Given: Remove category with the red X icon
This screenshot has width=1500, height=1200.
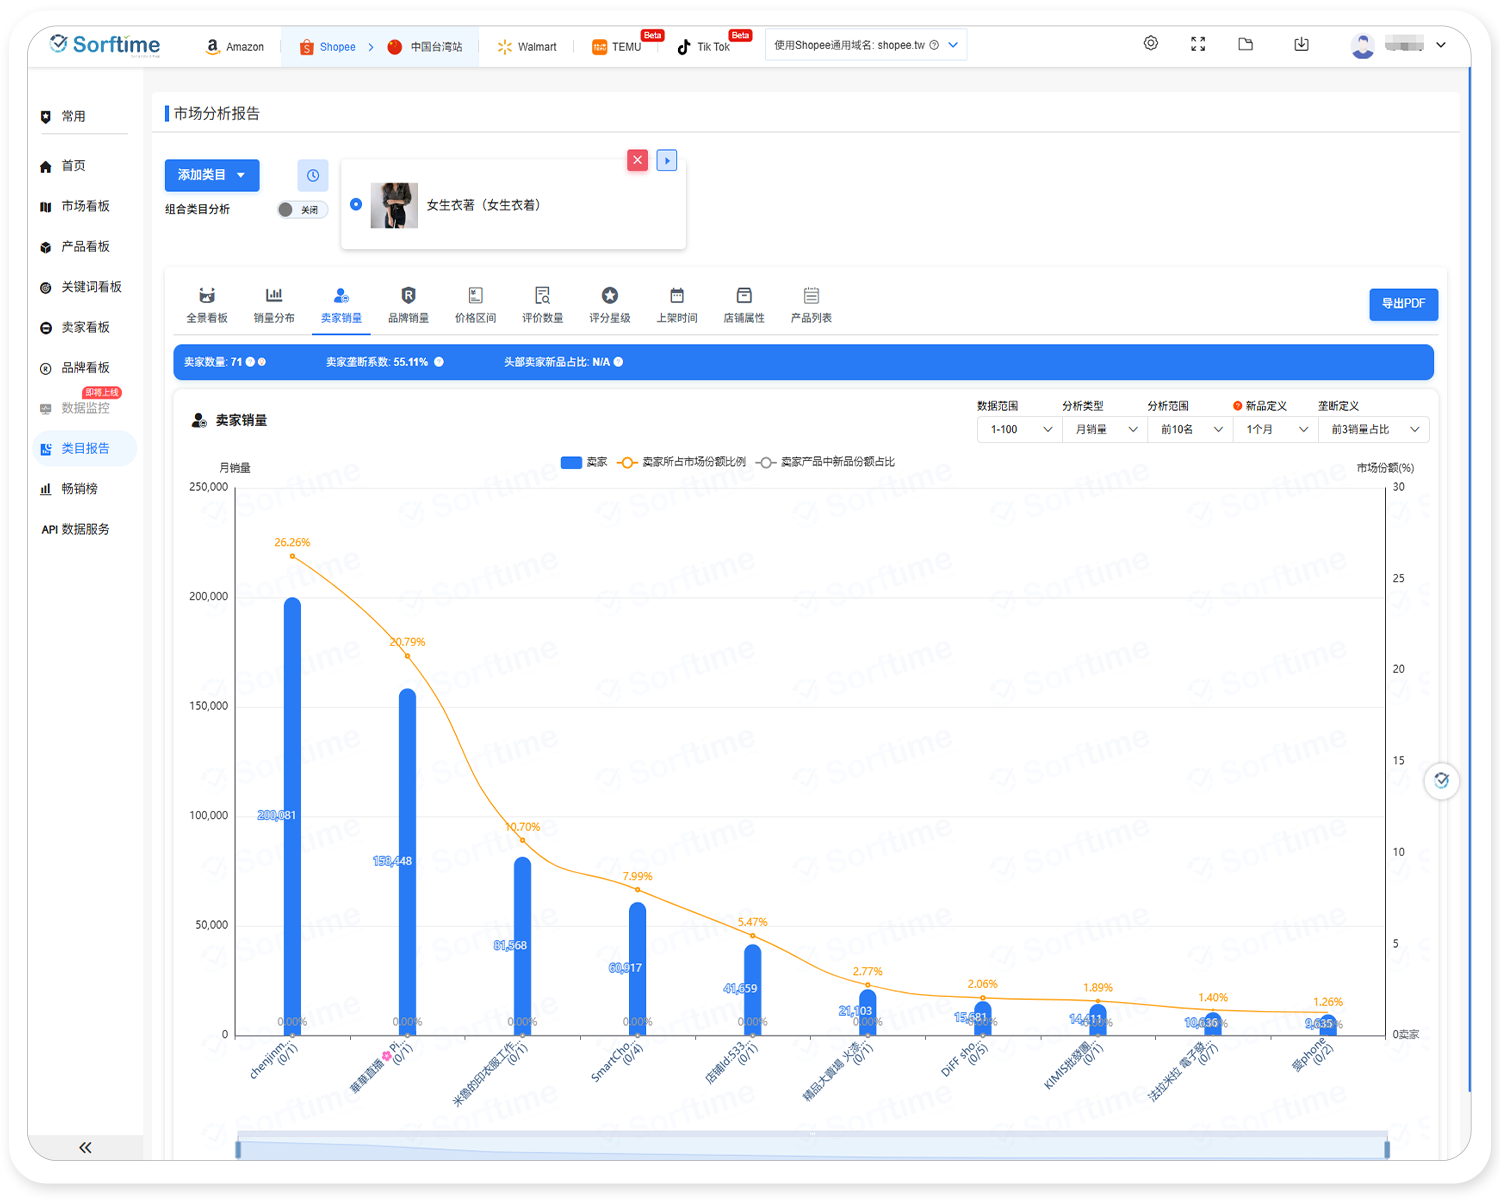Looking at the screenshot, I should click(637, 160).
